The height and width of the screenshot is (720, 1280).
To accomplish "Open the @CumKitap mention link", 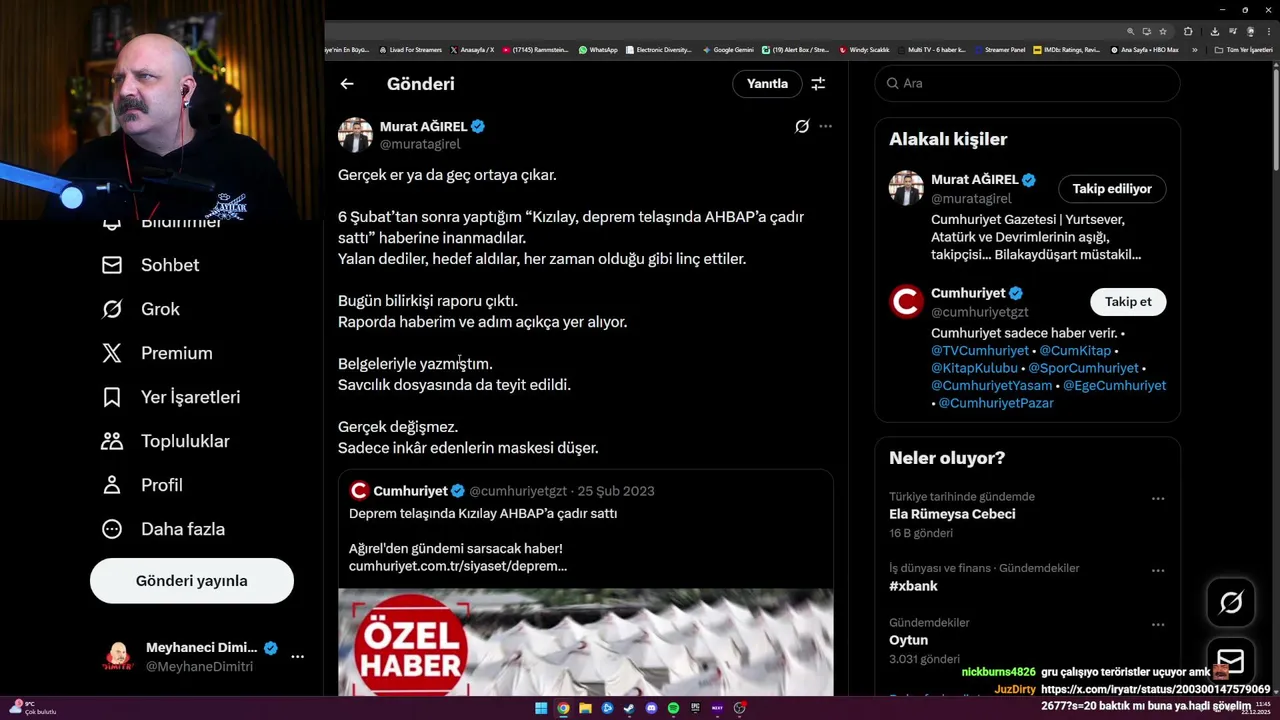I will (x=1075, y=351).
